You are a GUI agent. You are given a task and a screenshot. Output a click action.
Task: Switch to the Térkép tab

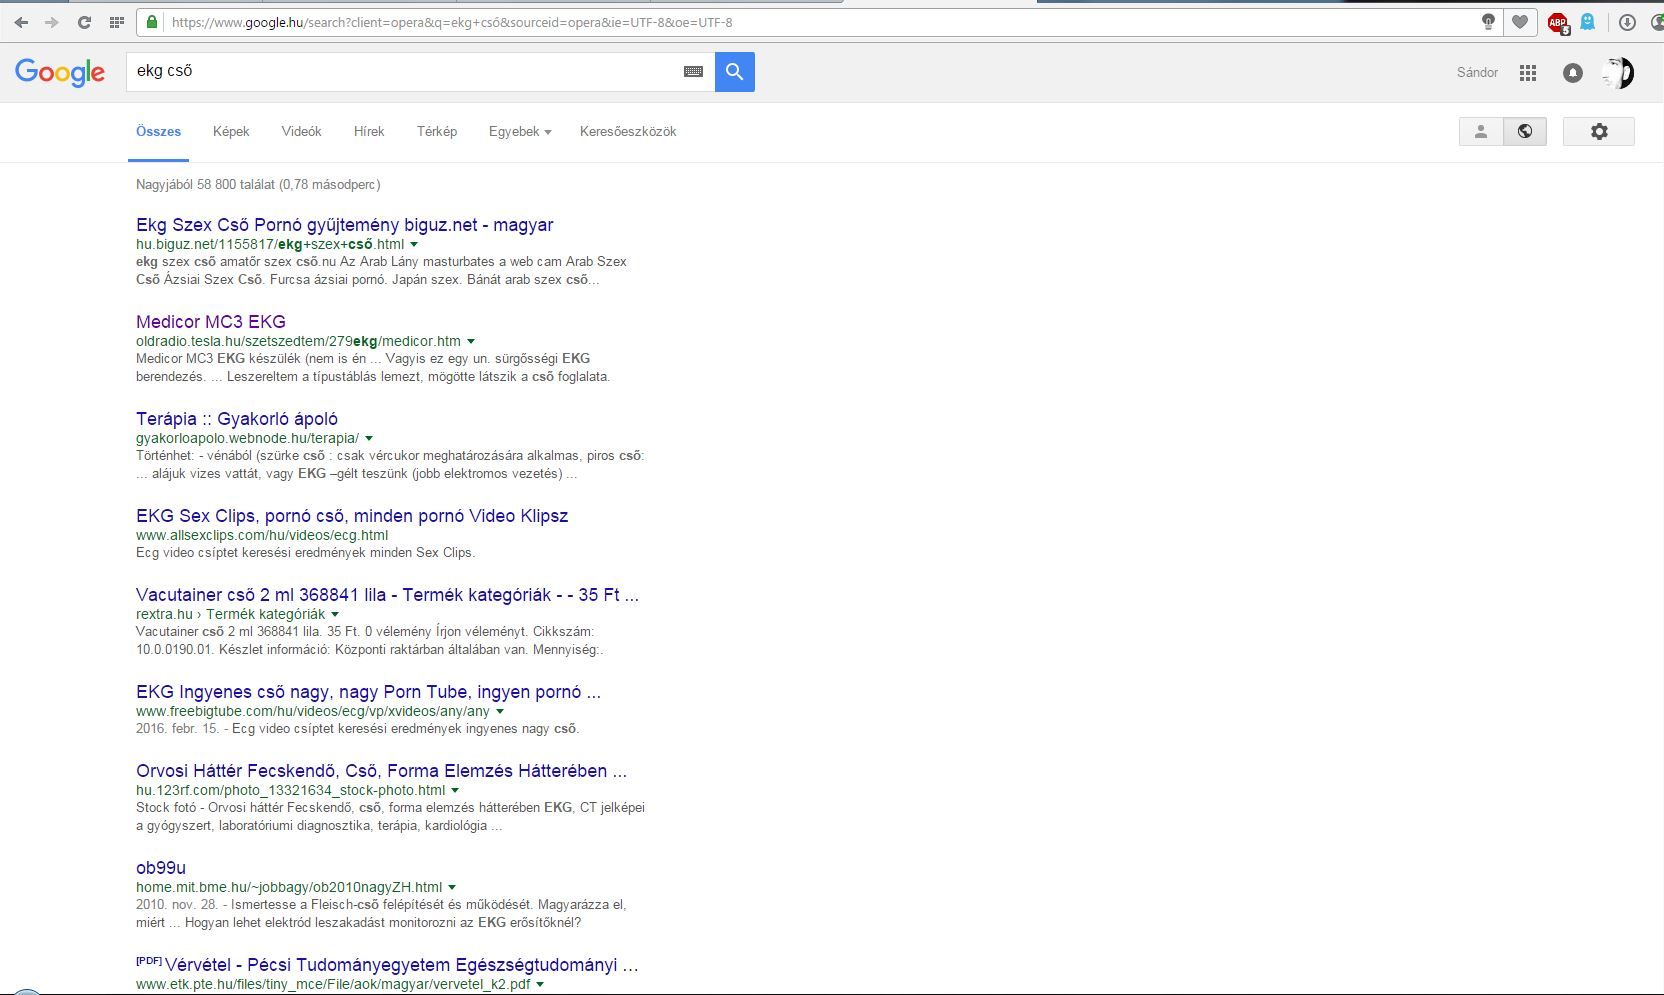tap(437, 131)
